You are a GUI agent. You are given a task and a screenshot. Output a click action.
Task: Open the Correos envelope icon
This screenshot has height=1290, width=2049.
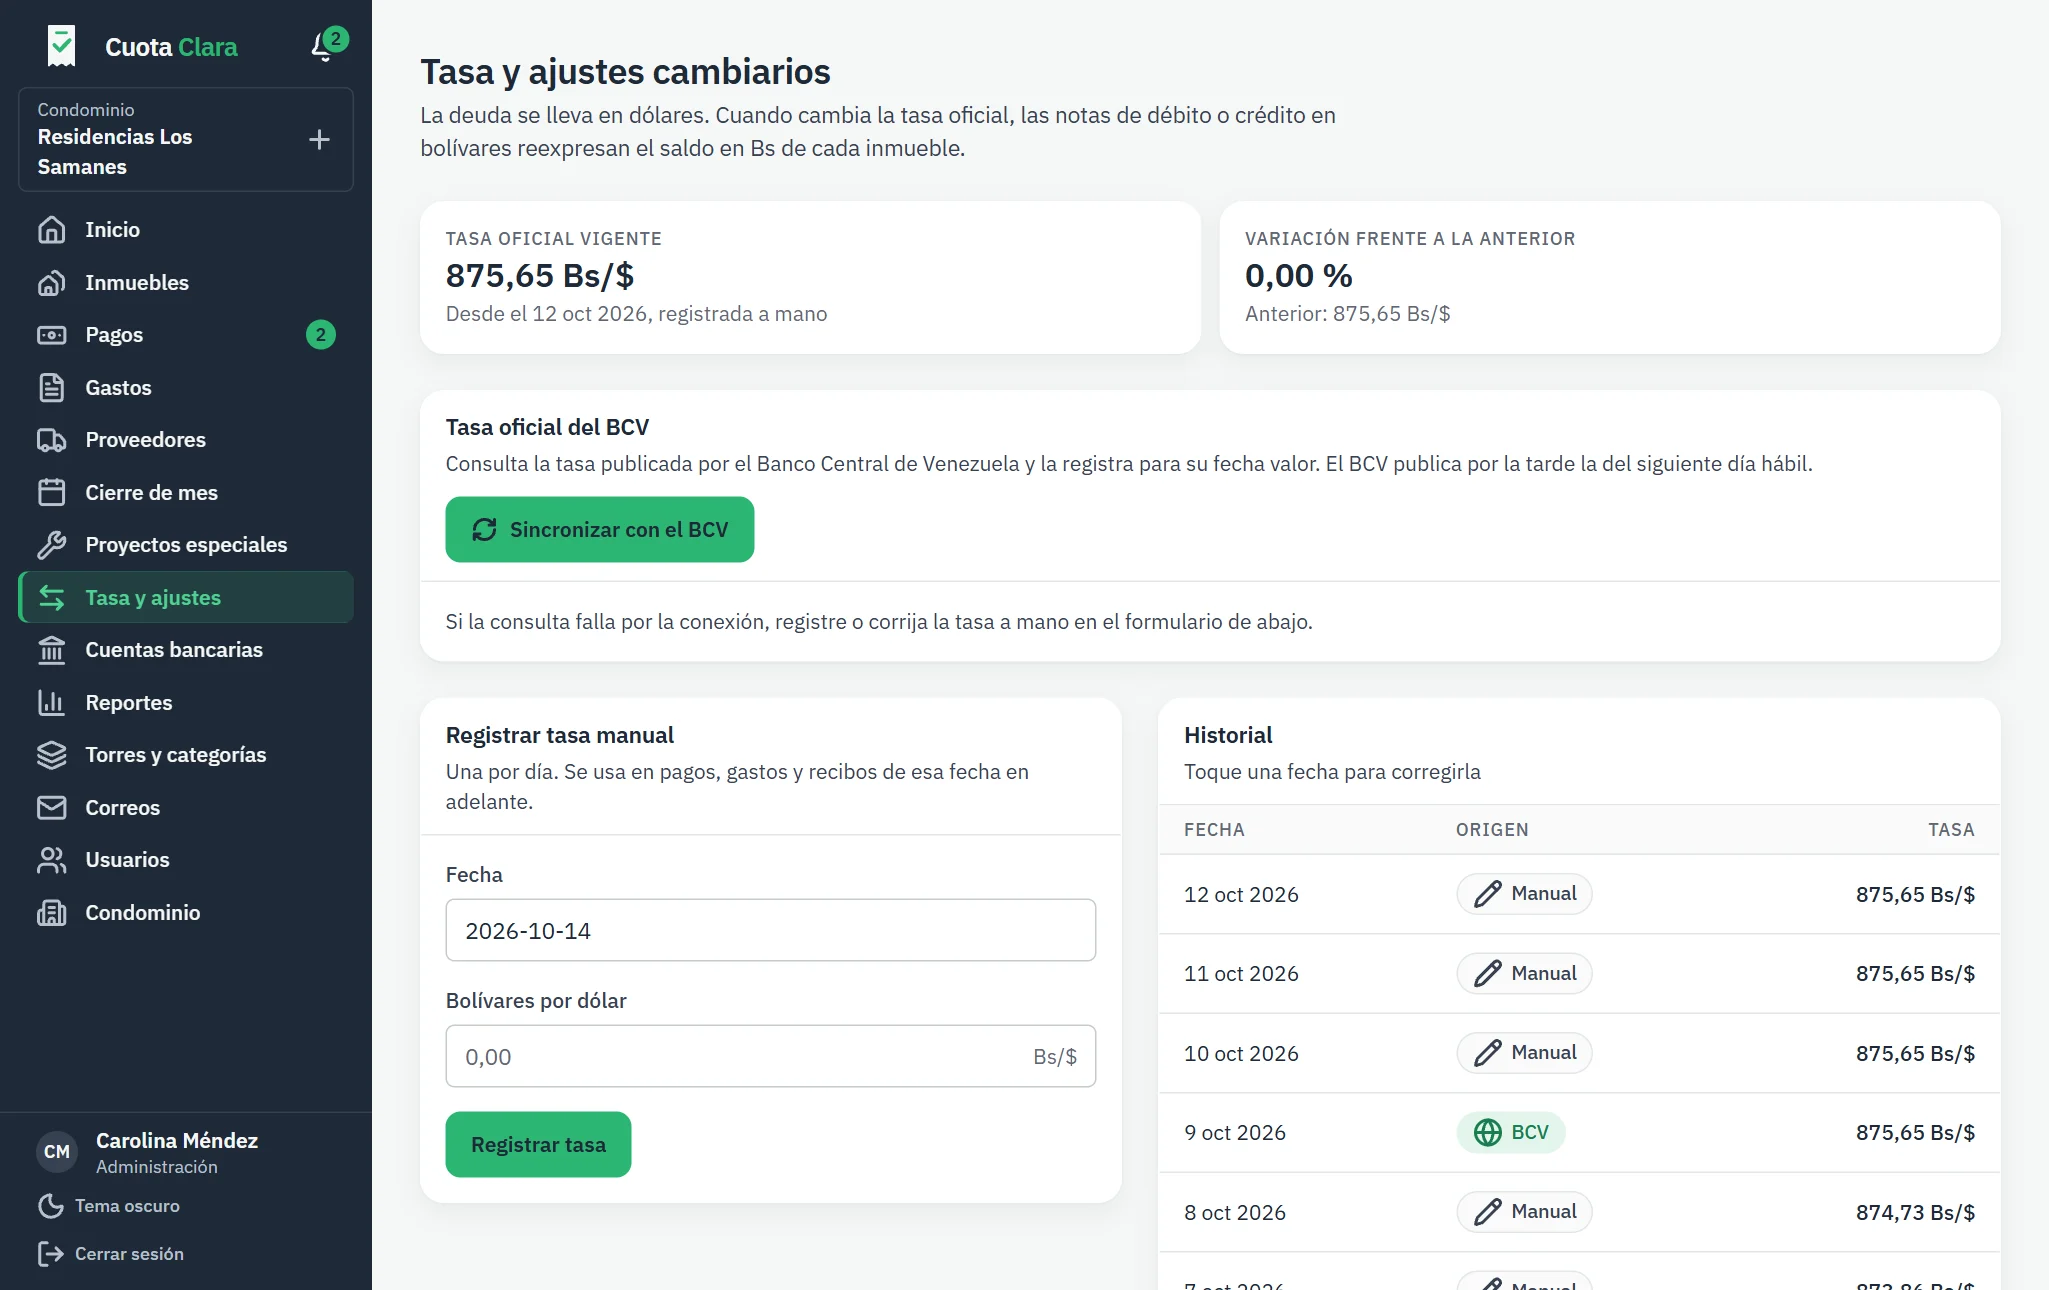[x=52, y=808]
